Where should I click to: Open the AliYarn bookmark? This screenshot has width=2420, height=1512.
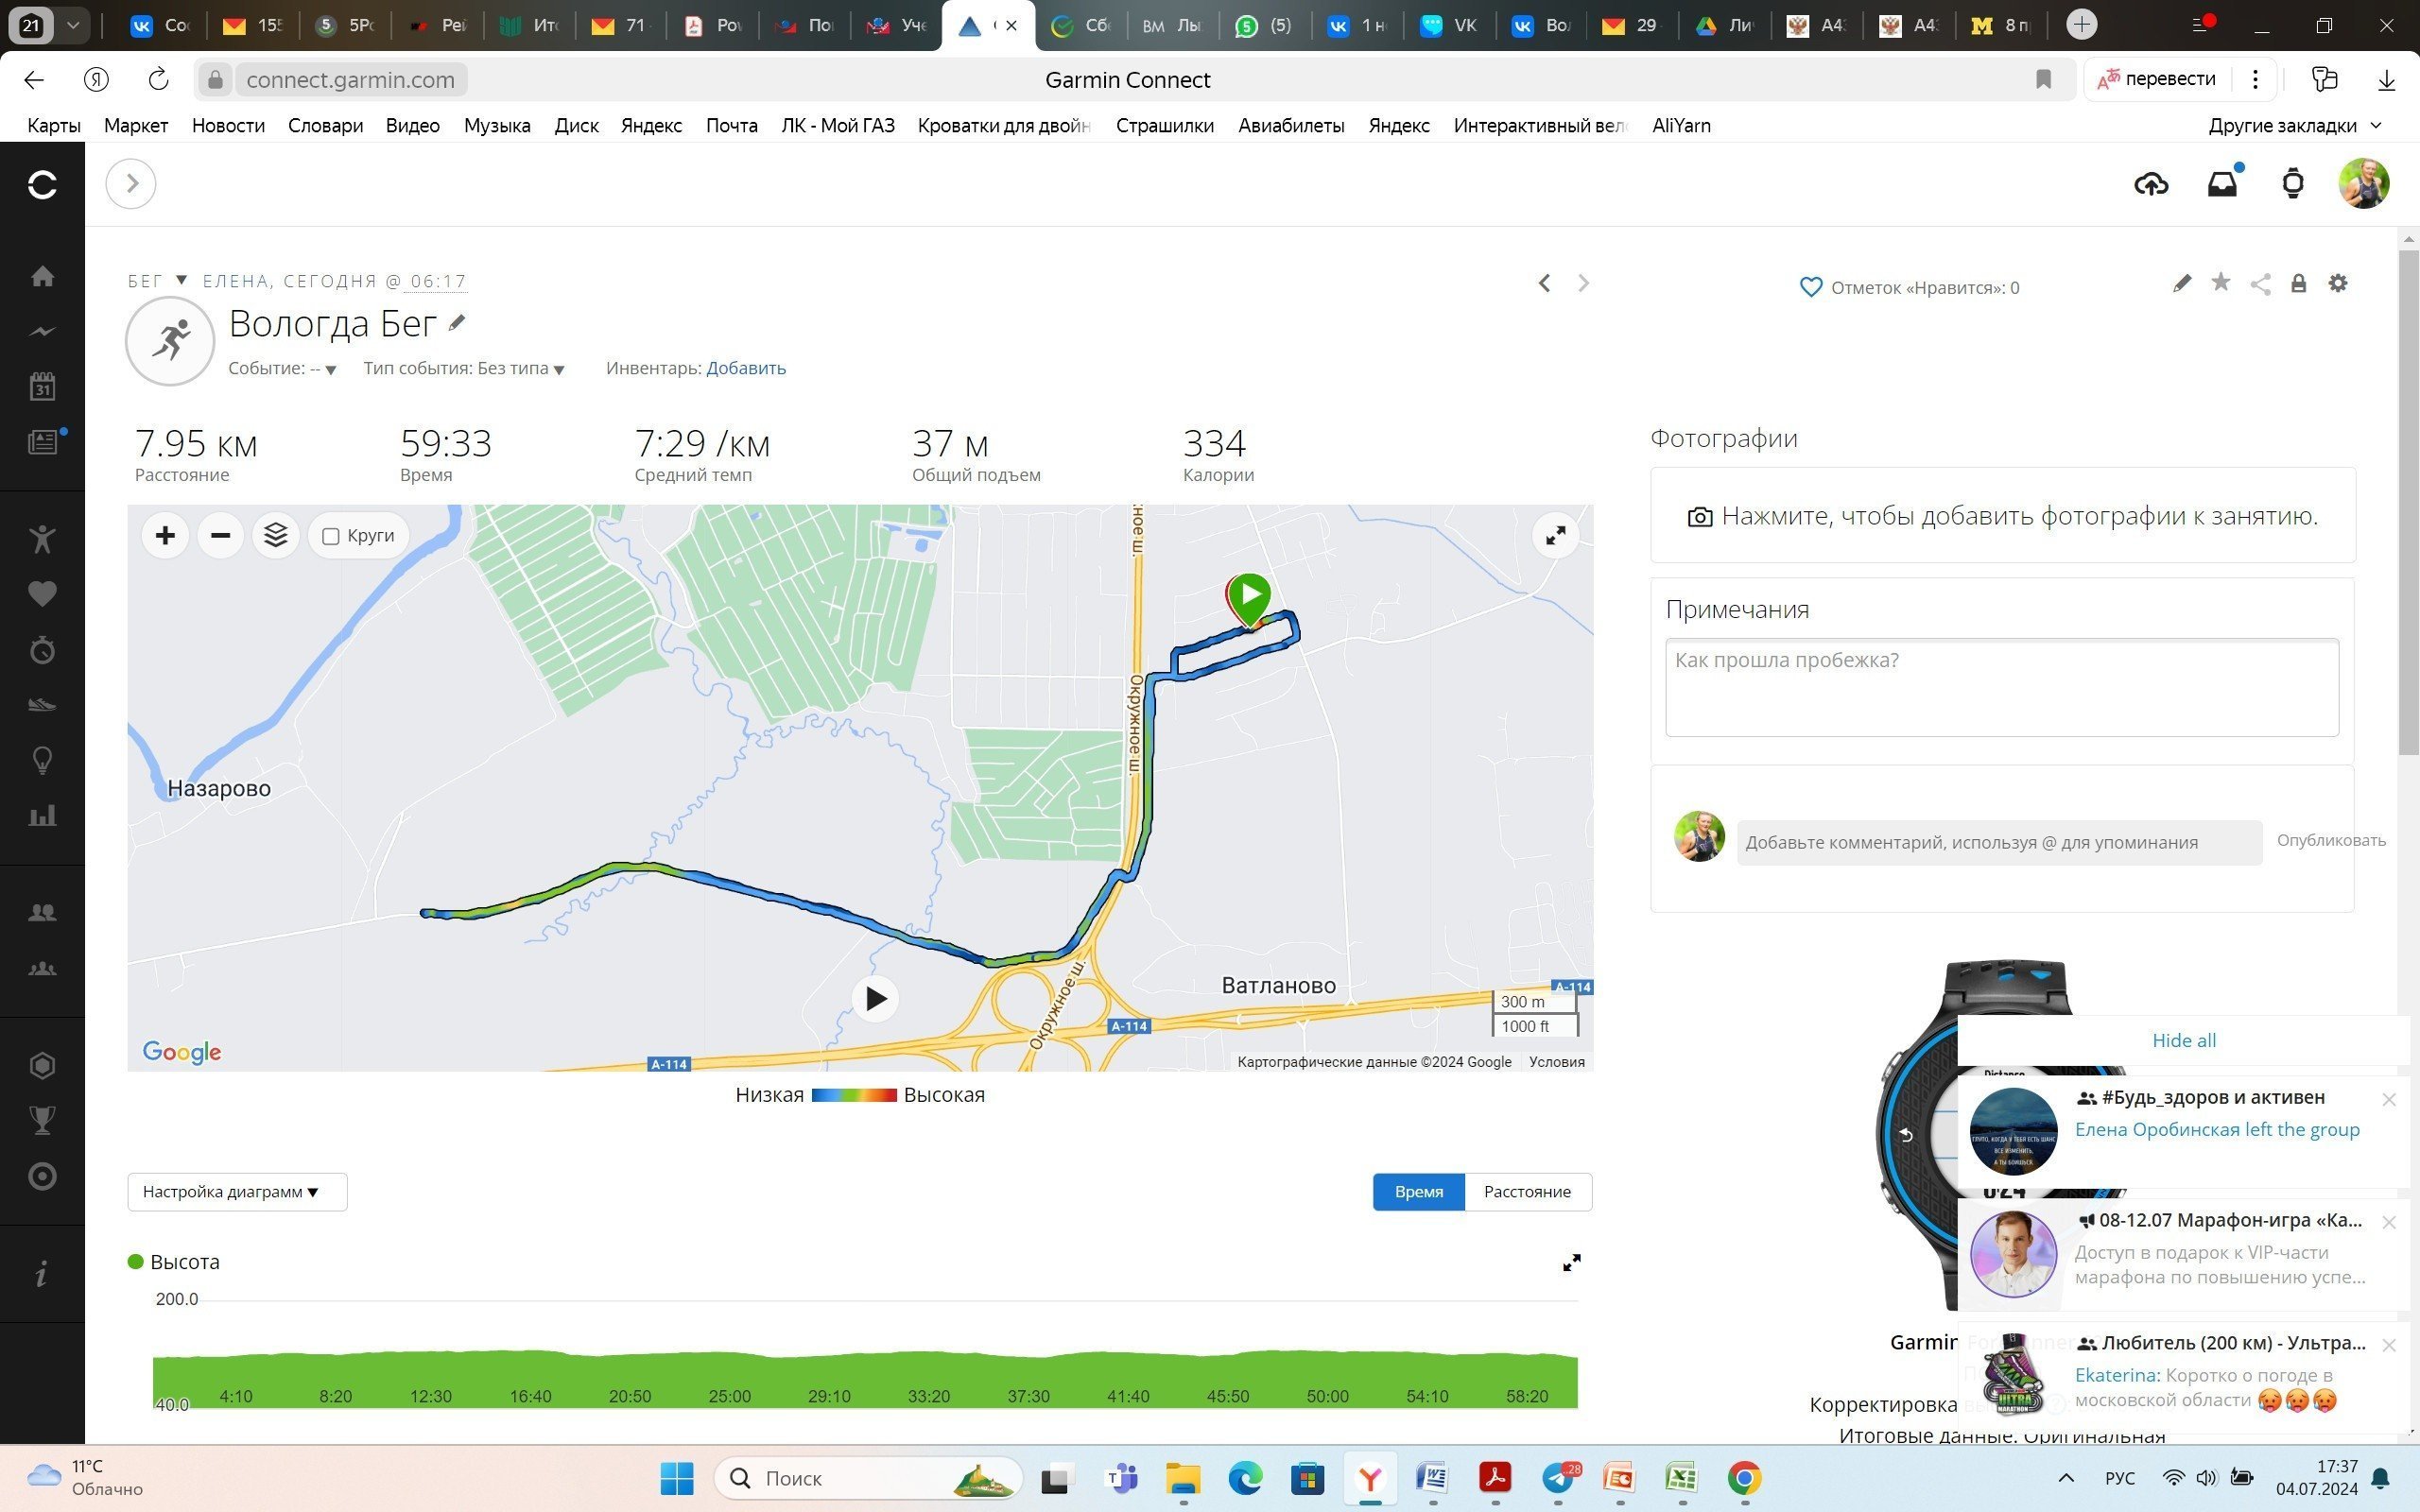click(1681, 126)
